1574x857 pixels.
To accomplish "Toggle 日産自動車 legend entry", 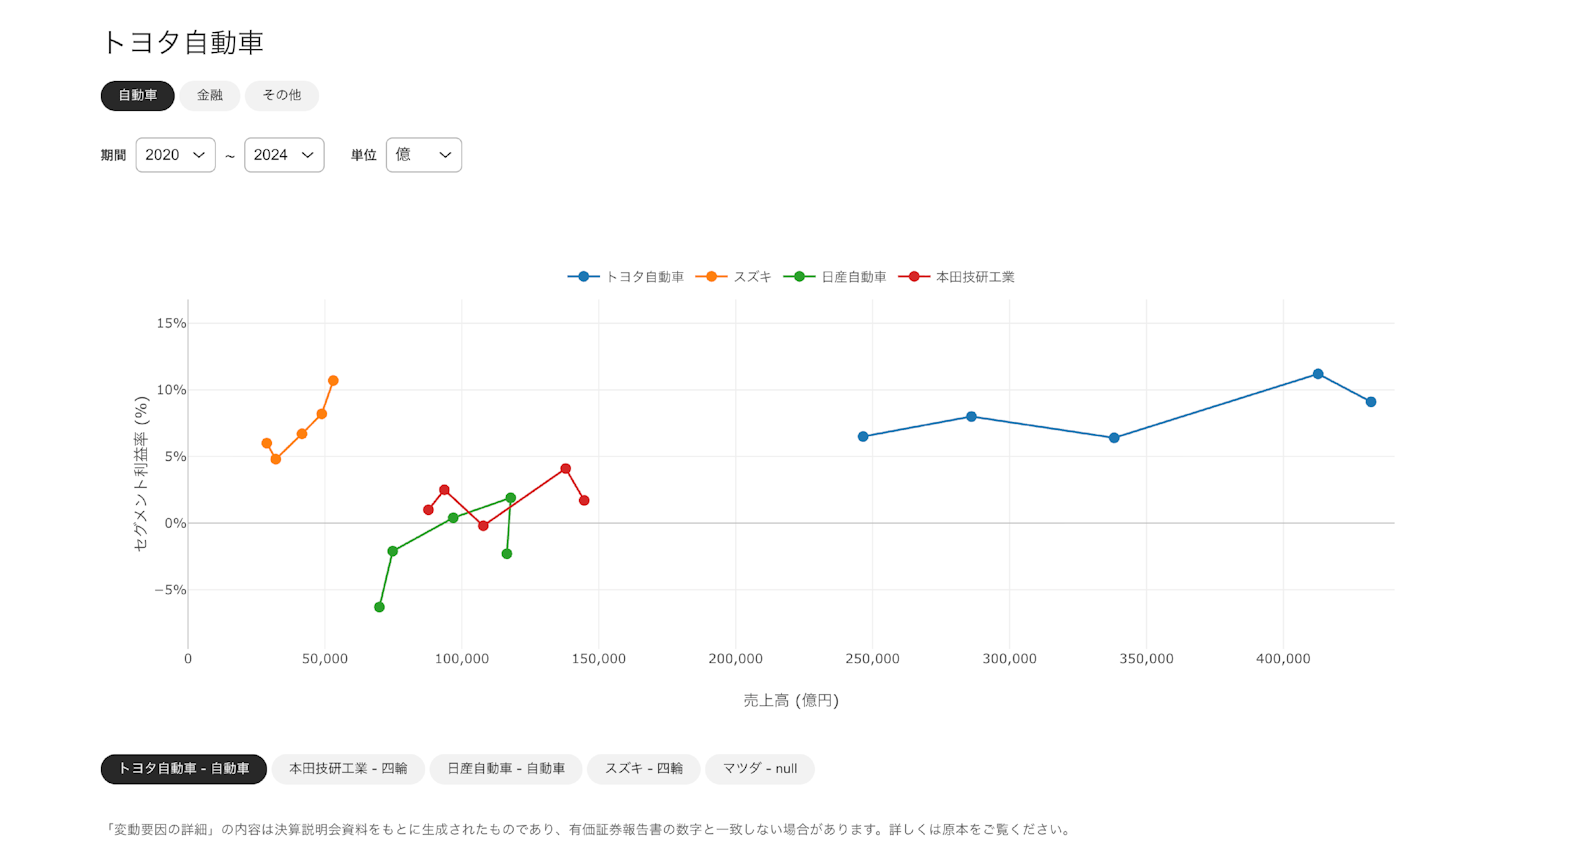I will pos(835,277).
